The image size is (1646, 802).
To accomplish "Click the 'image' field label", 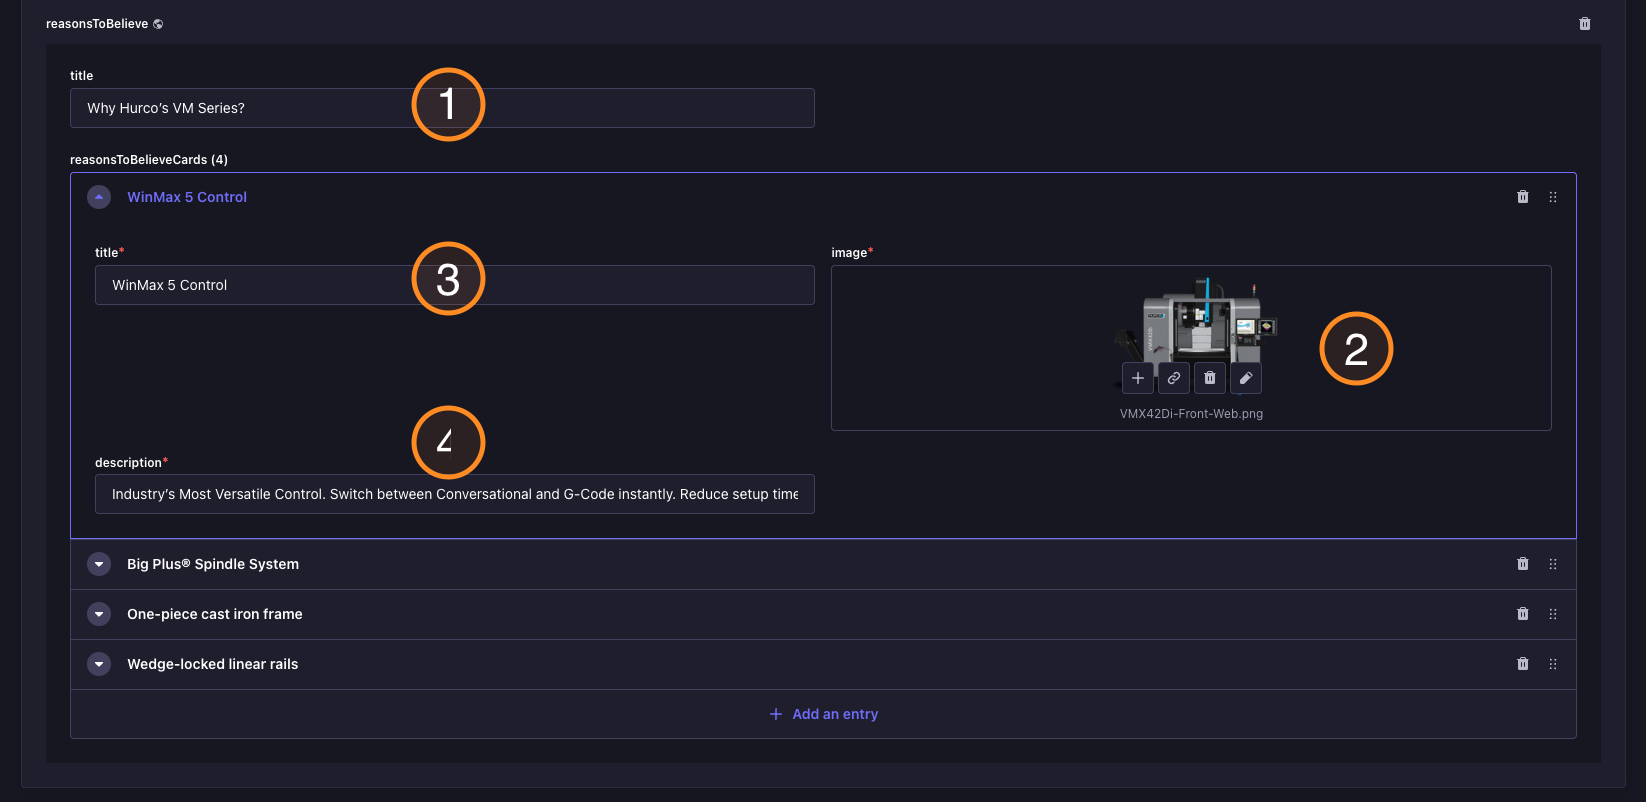I will click(x=849, y=253).
